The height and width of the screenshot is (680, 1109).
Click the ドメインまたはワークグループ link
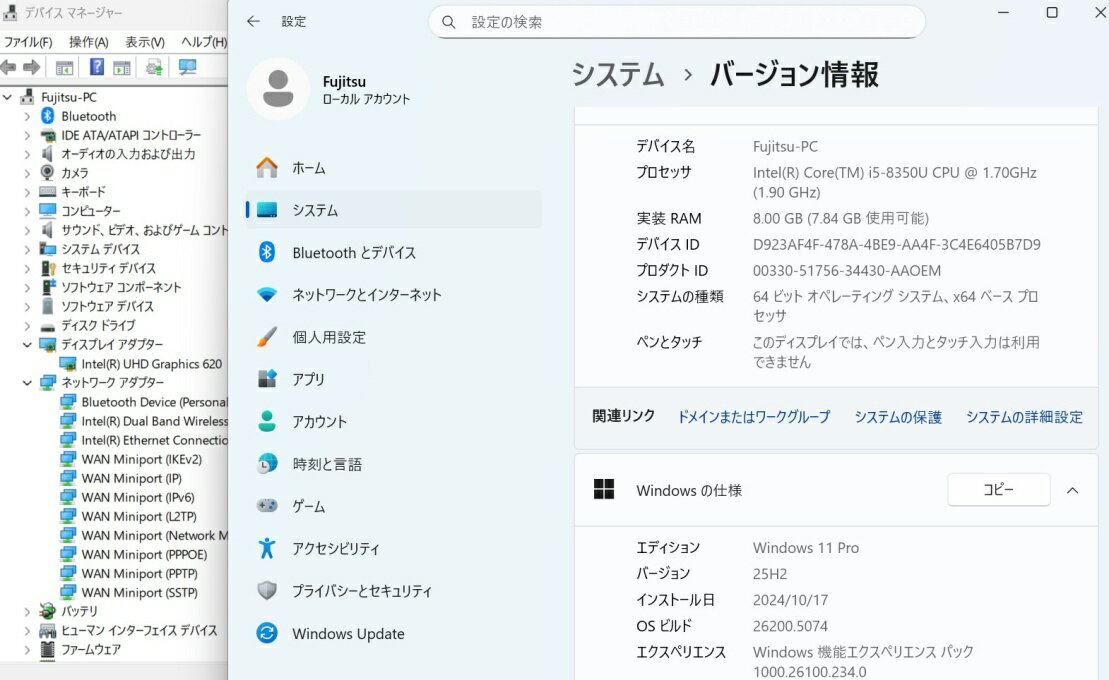(753, 417)
